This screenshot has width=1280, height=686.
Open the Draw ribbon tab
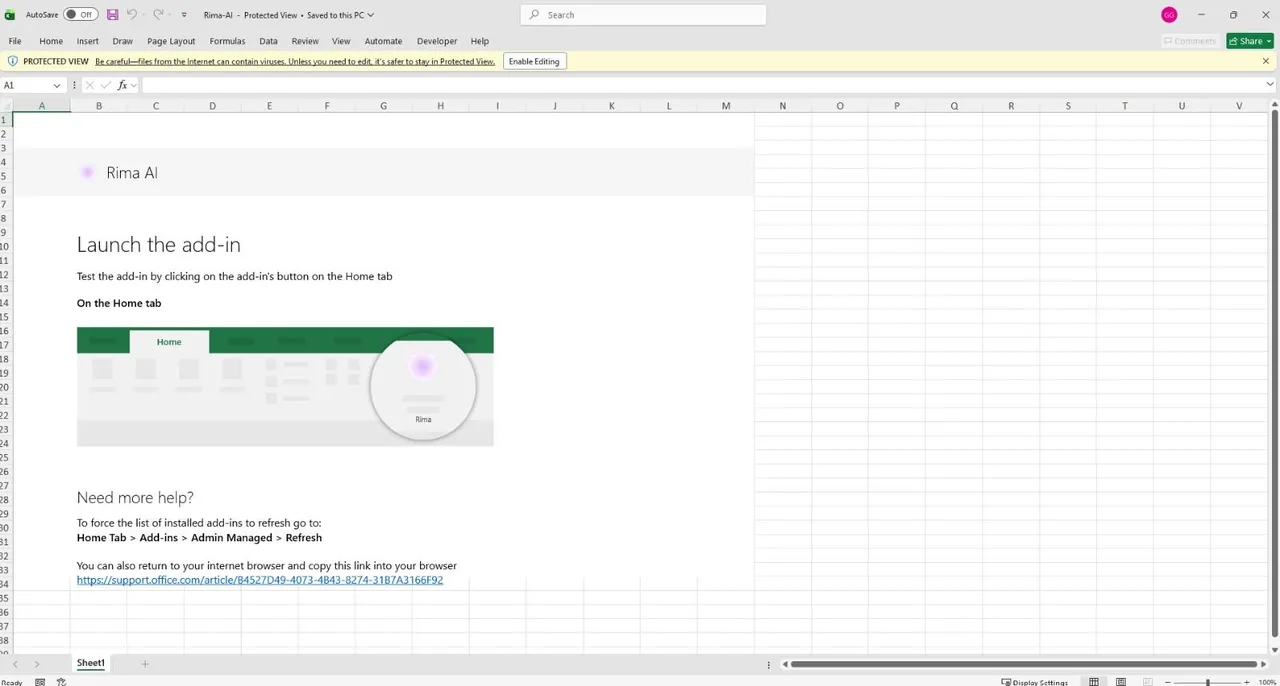[123, 41]
